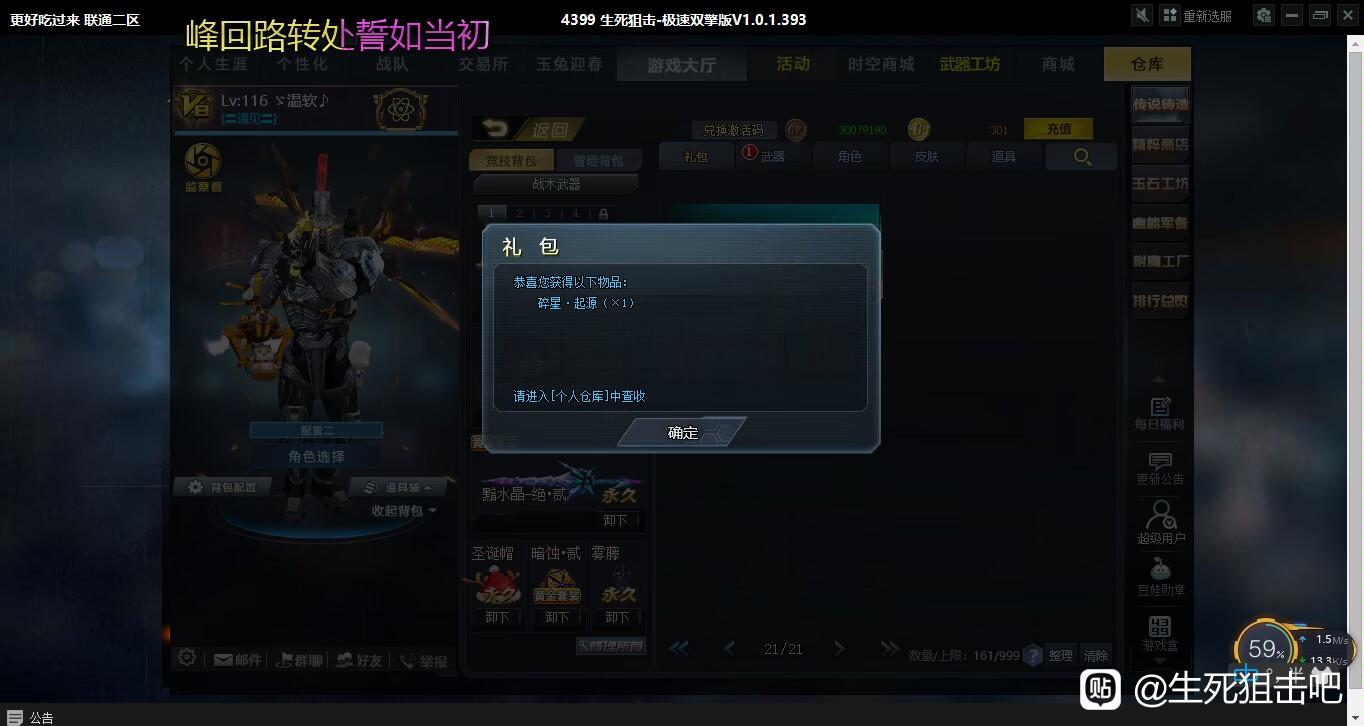1364x726 pixels.
Task: Expand the 道具袋 item bag
Action: point(397,487)
